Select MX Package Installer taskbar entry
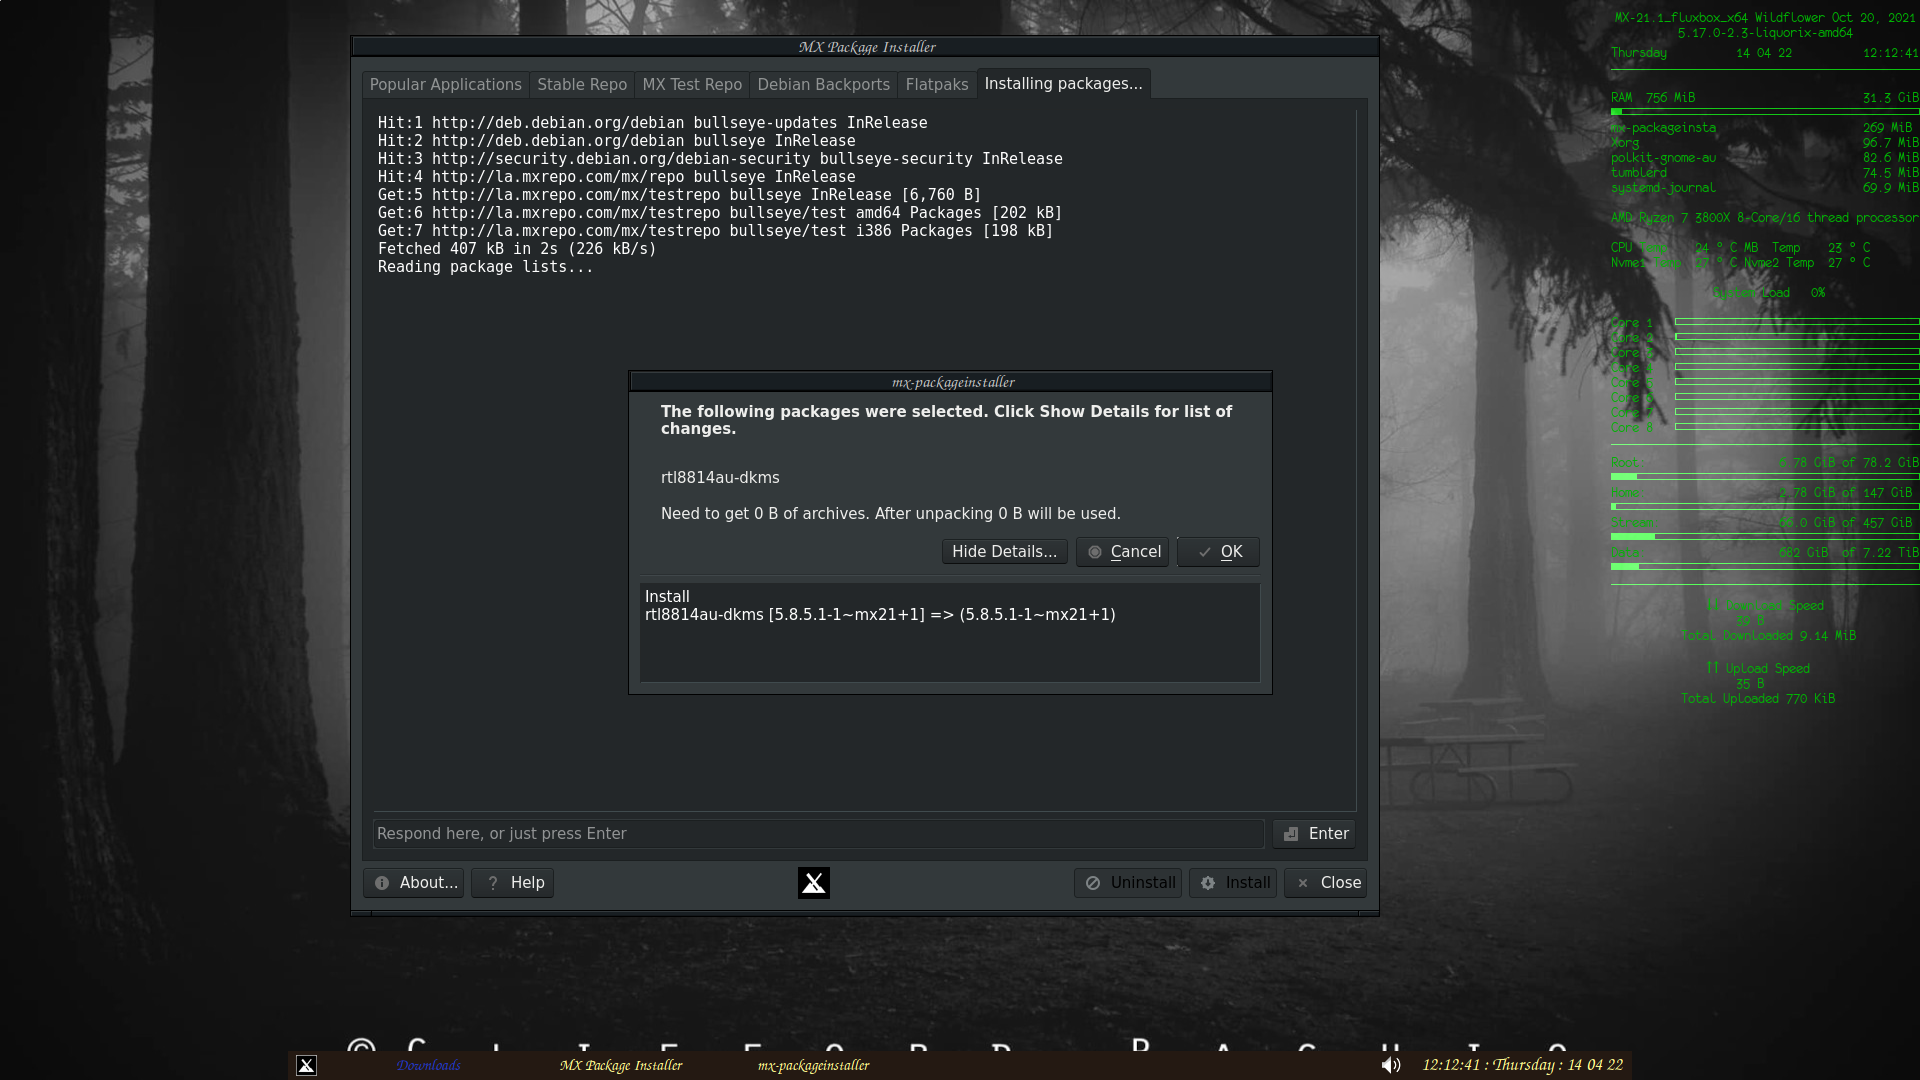The height and width of the screenshot is (1080, 1920). [621, 1066]
